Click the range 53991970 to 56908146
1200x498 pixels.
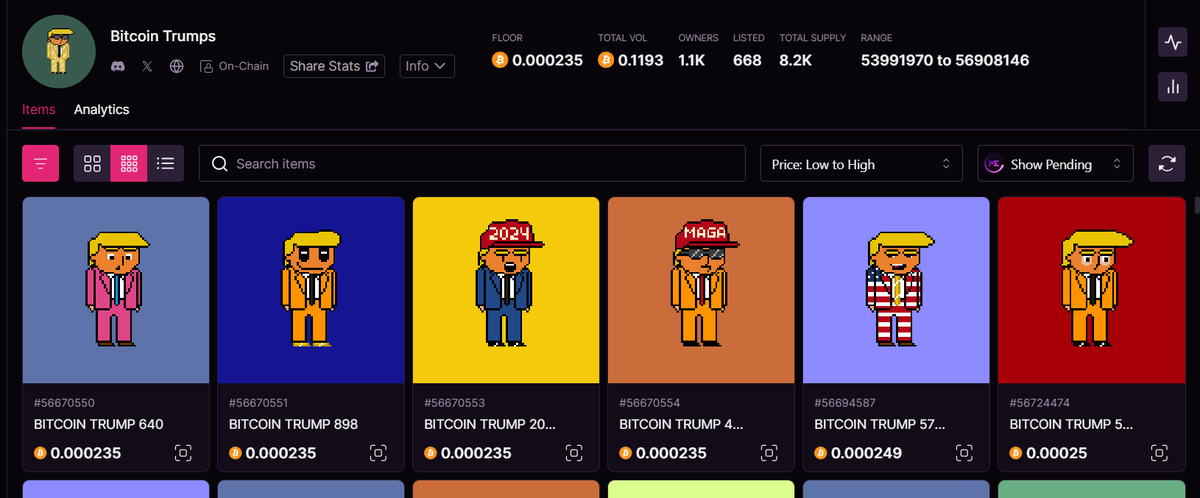pos(945,60)
